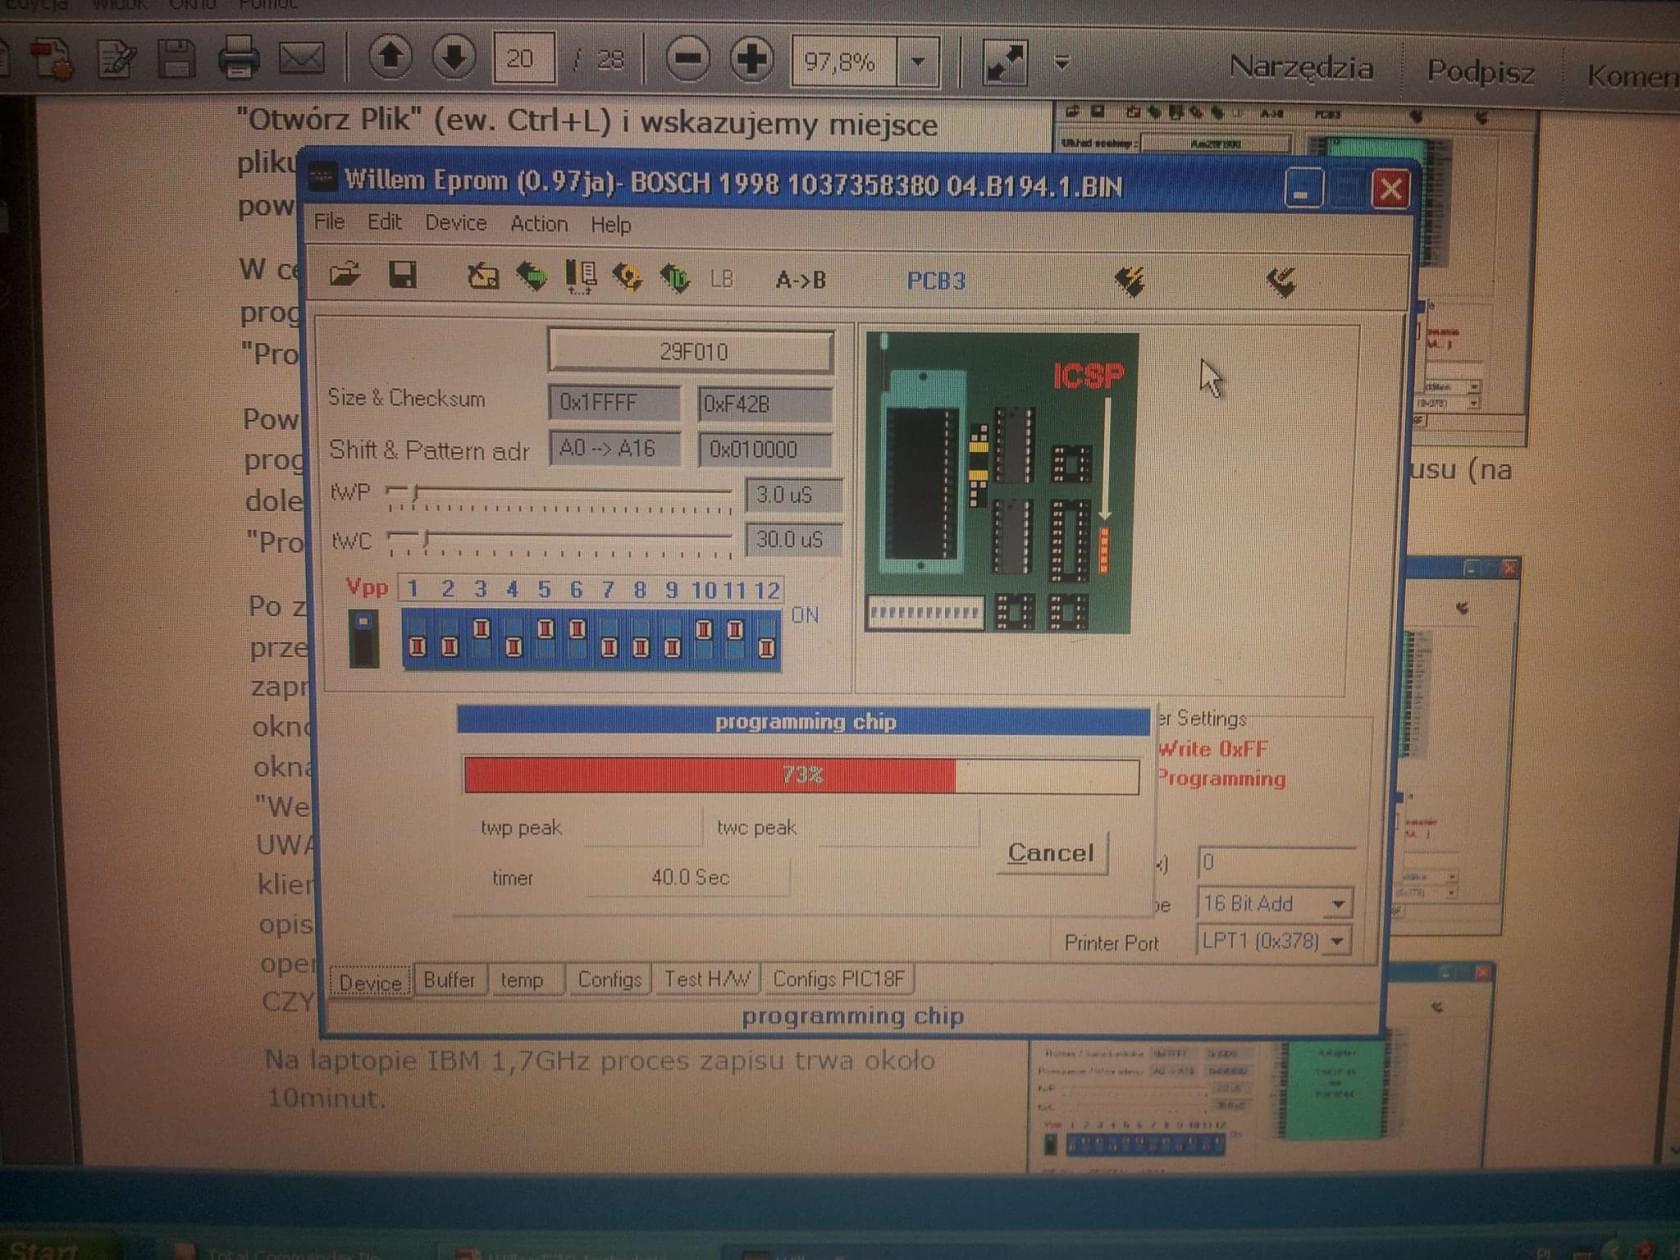
Task: Click the 0x1FFFF size field
Action: [x=614, y=403]
